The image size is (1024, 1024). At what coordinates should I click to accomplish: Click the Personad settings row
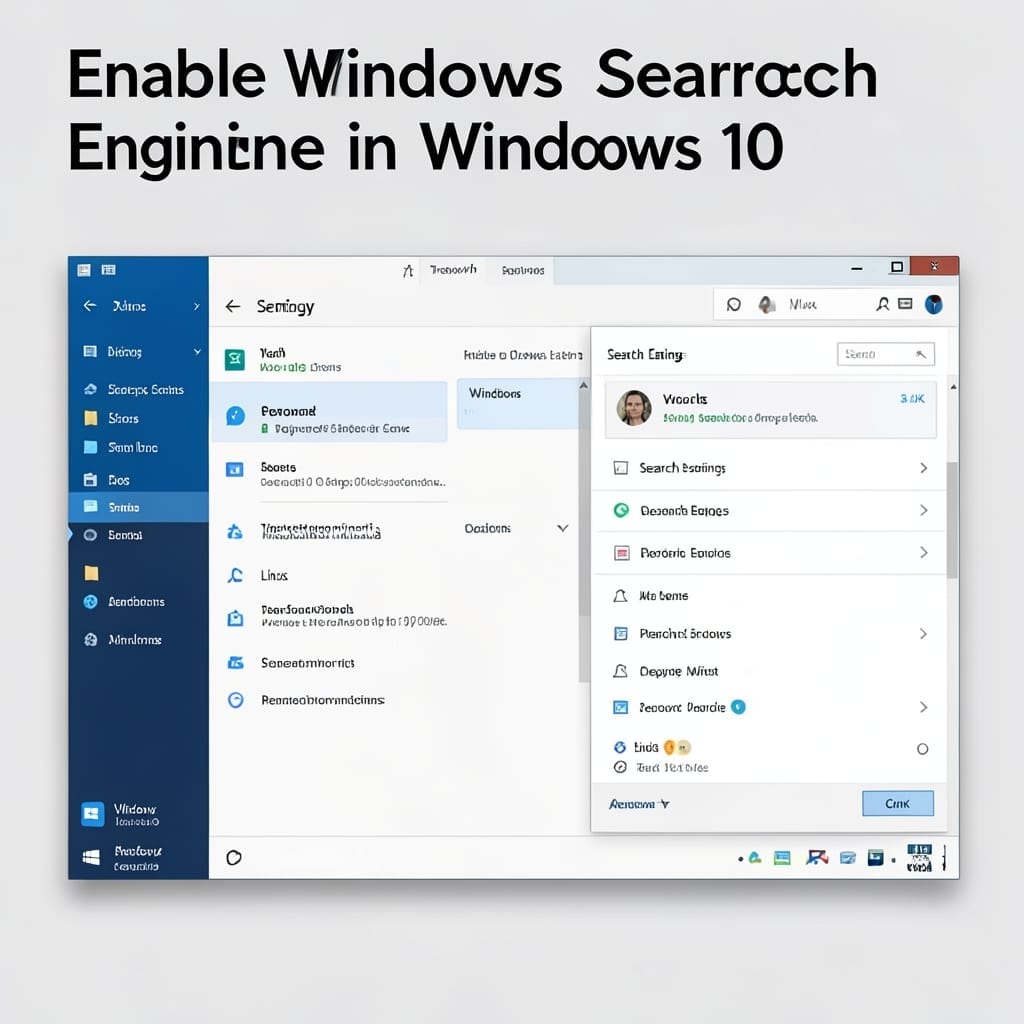coord(329,412)
